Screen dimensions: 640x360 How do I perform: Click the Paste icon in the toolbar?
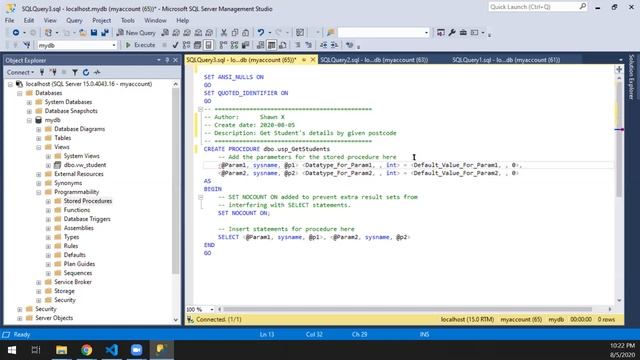pyautogui.click(x=246, y=33)
